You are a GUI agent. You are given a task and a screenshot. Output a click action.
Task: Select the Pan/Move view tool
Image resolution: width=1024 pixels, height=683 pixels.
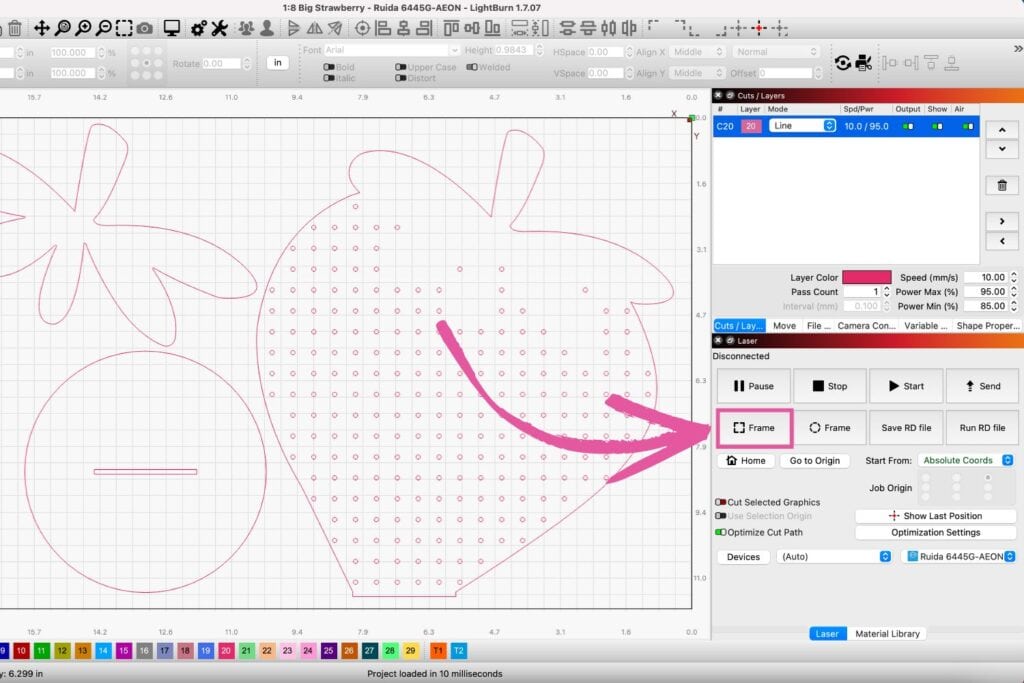(41, 28)
